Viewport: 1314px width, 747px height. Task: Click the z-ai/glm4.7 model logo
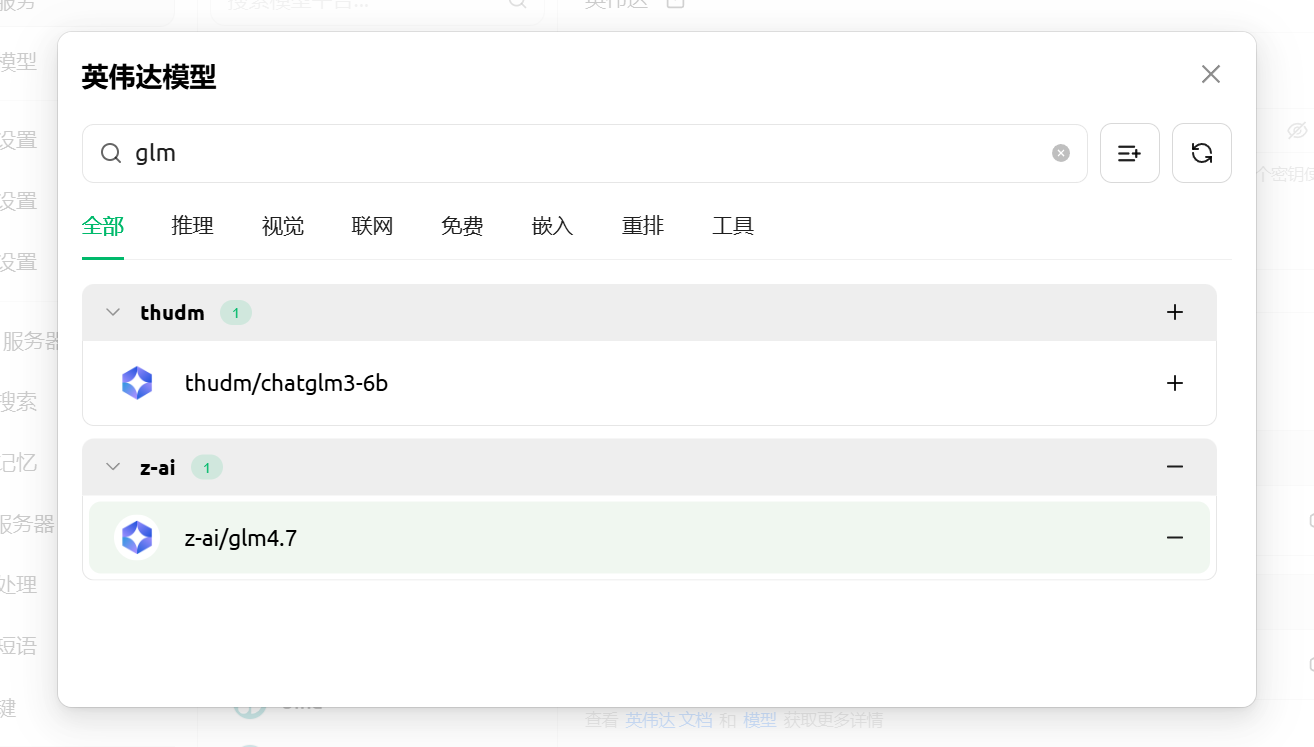click(x=137, y=538)
